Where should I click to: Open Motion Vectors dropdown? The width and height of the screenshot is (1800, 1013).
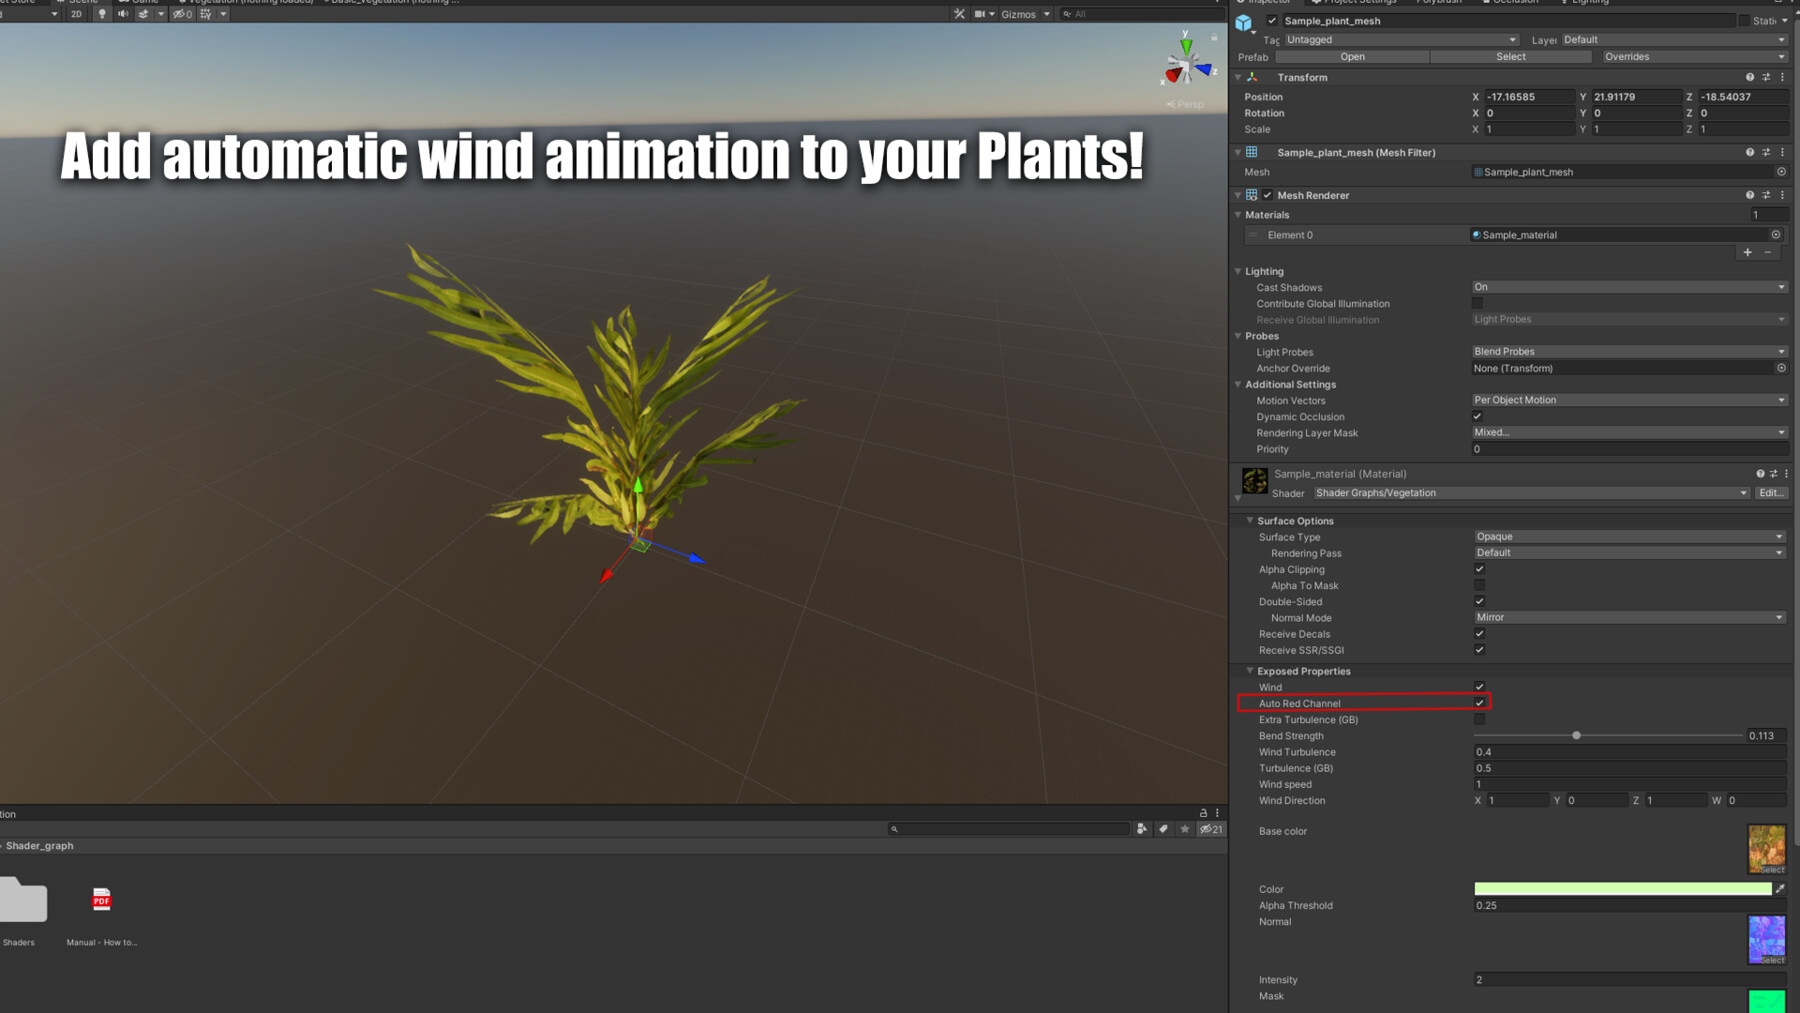(x=1629, y=400)
